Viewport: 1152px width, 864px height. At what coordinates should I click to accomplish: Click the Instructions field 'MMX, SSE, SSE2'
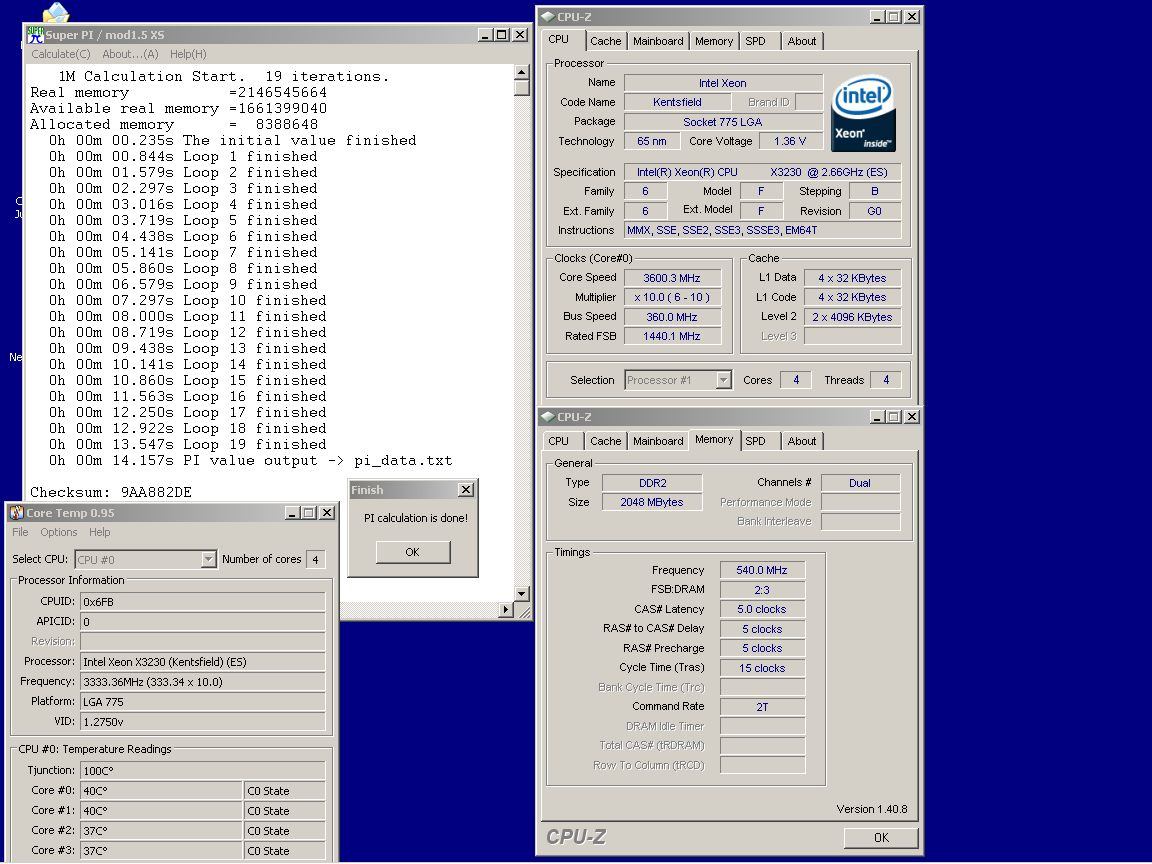point(763,230)
